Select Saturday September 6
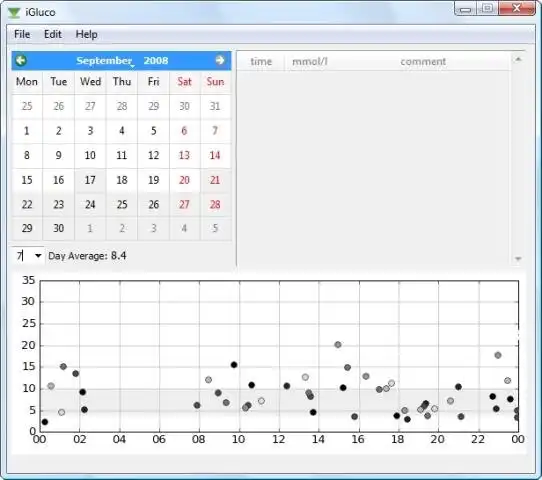The height and width of the screenshot is (480, 542). pyautogui.click(x=184, y=131)
